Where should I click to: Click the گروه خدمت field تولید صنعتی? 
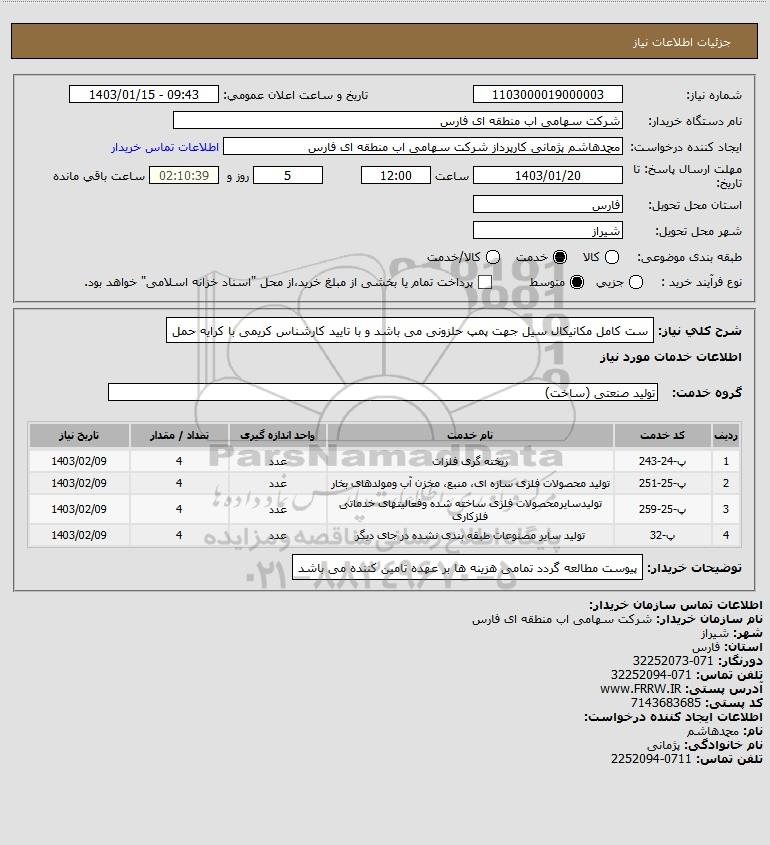(x=383, y=392)
